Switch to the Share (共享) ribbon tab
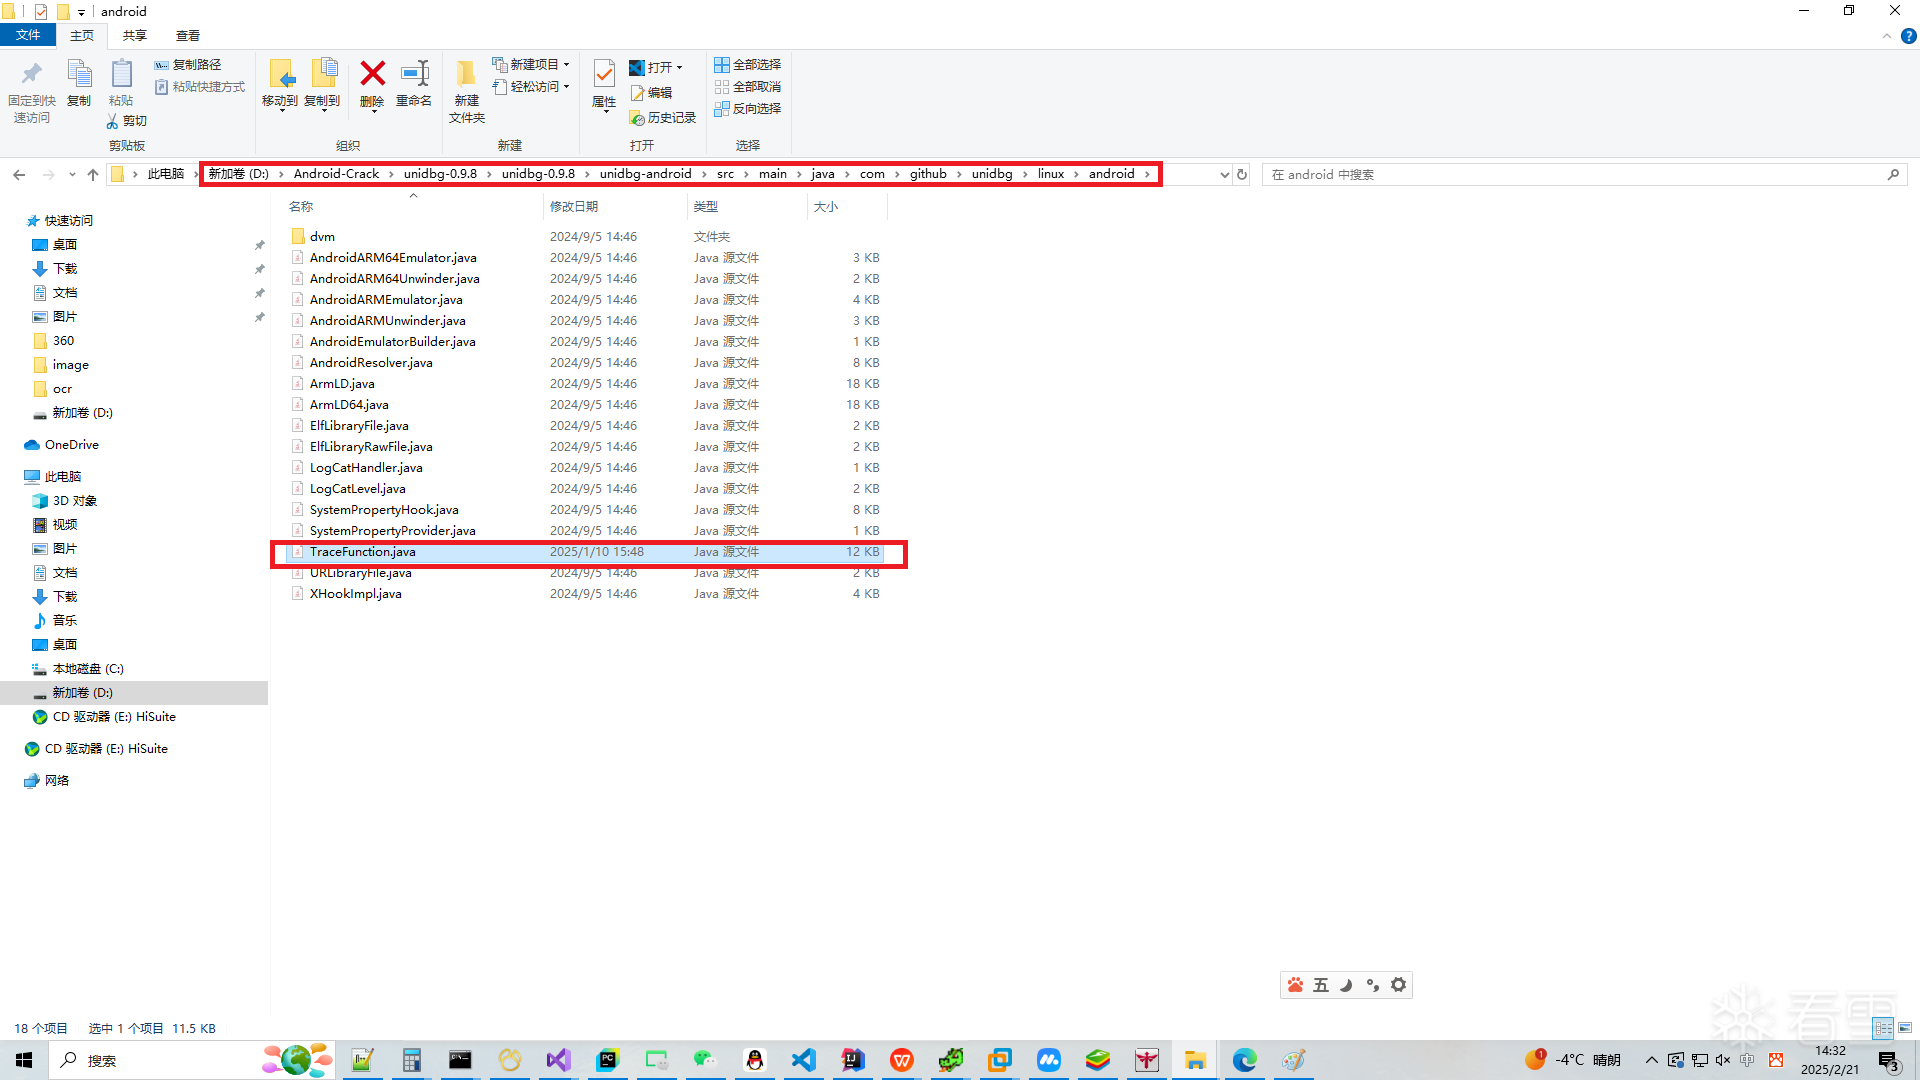The width and height of the screenshot is (1920, 1080). (135, 35)
